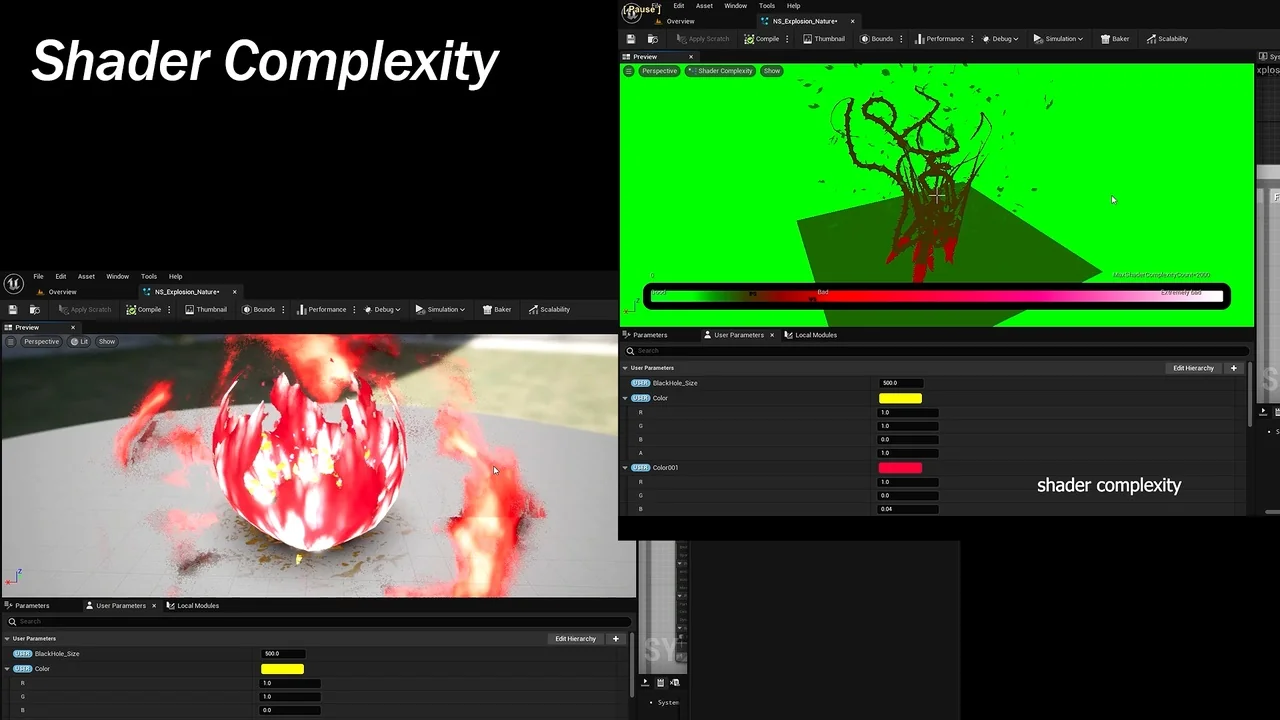Screen dimensions: 1280x720
Task: Click the BlackHole_Size value field in the Shader Complexity window
Action: pyautogui.click(x=900, y=383)
